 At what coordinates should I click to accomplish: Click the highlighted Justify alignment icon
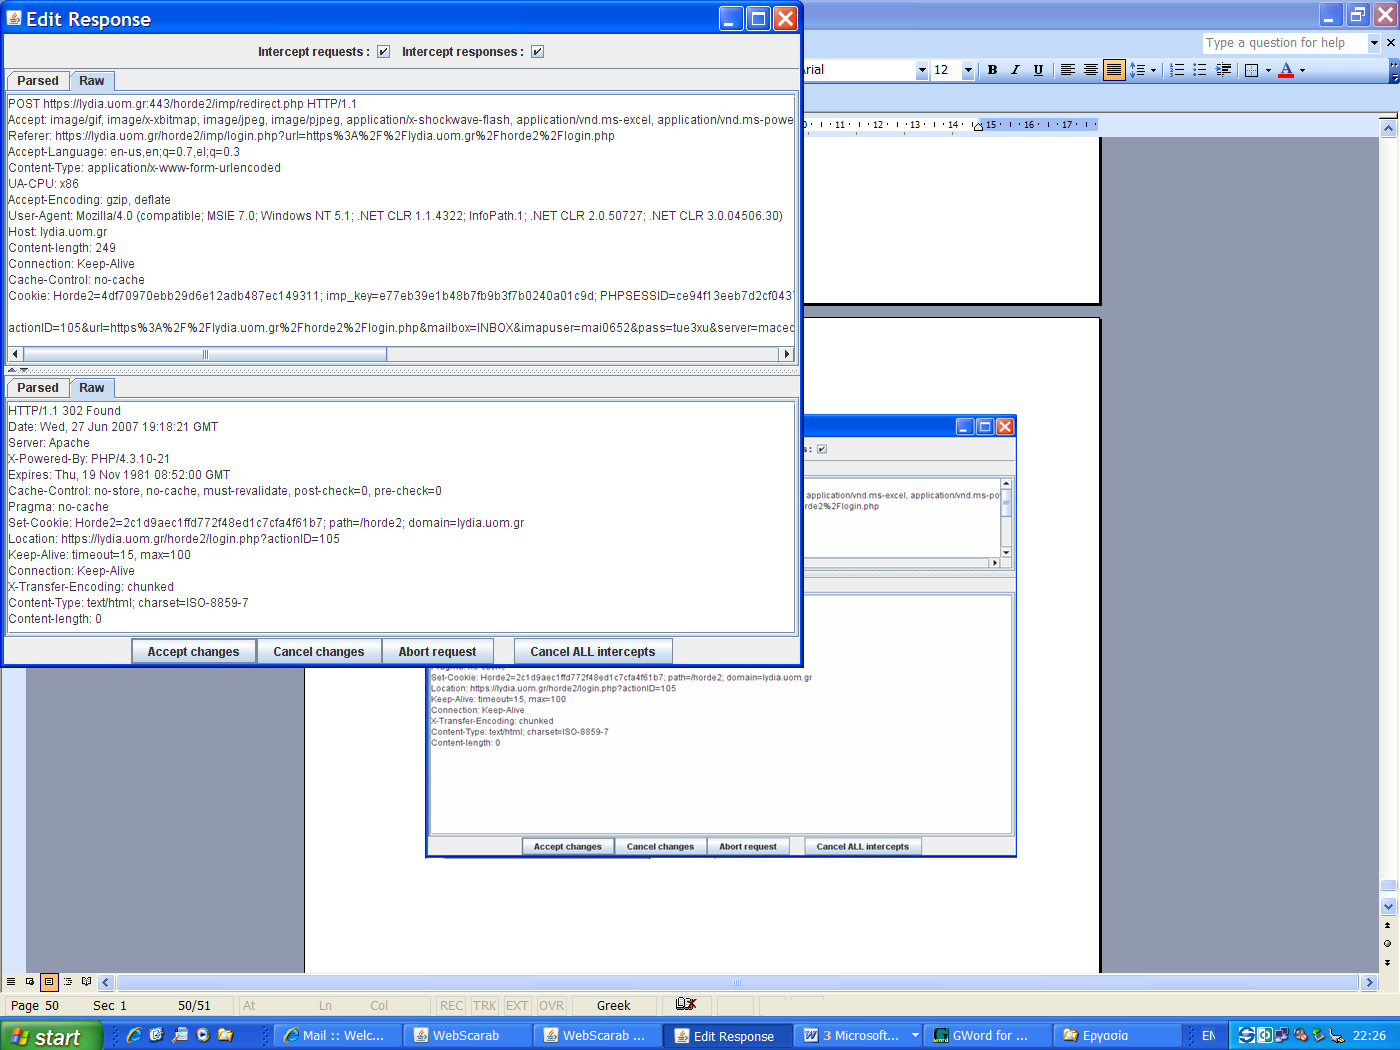click(x=1113, y=70)
